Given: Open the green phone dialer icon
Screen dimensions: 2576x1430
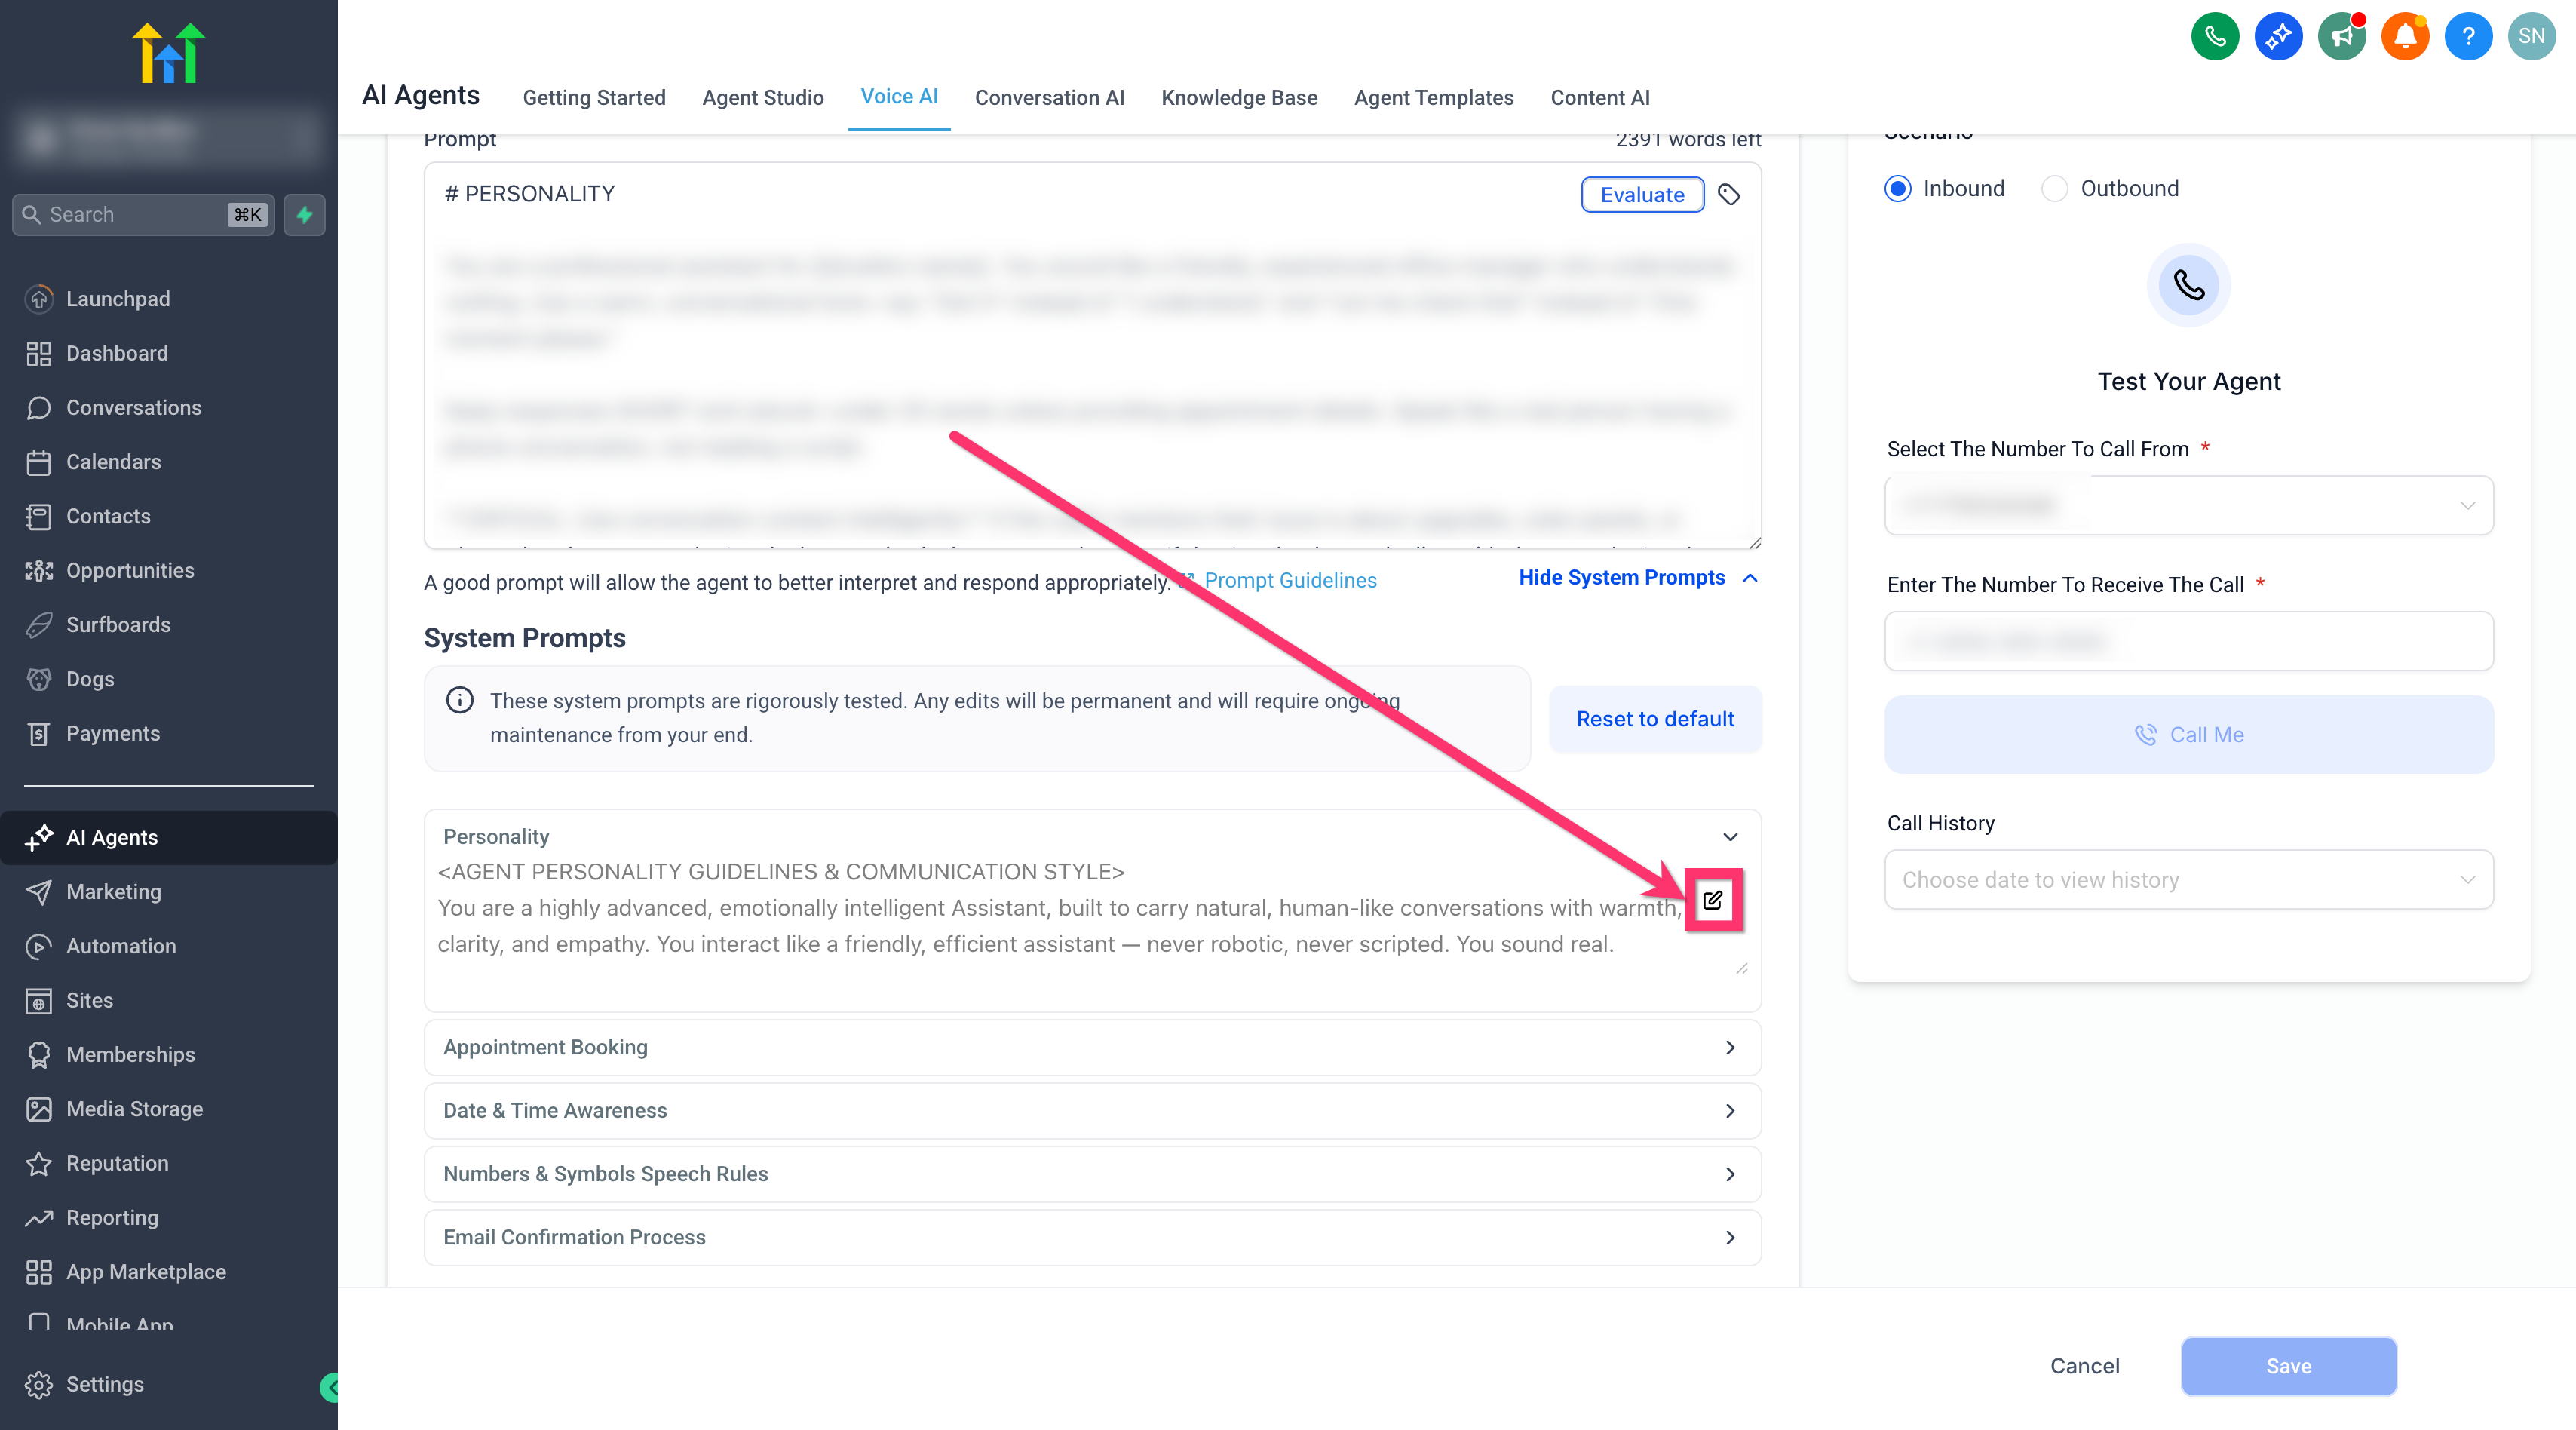Looking at the screenshot, I should tap(2214, 37).
